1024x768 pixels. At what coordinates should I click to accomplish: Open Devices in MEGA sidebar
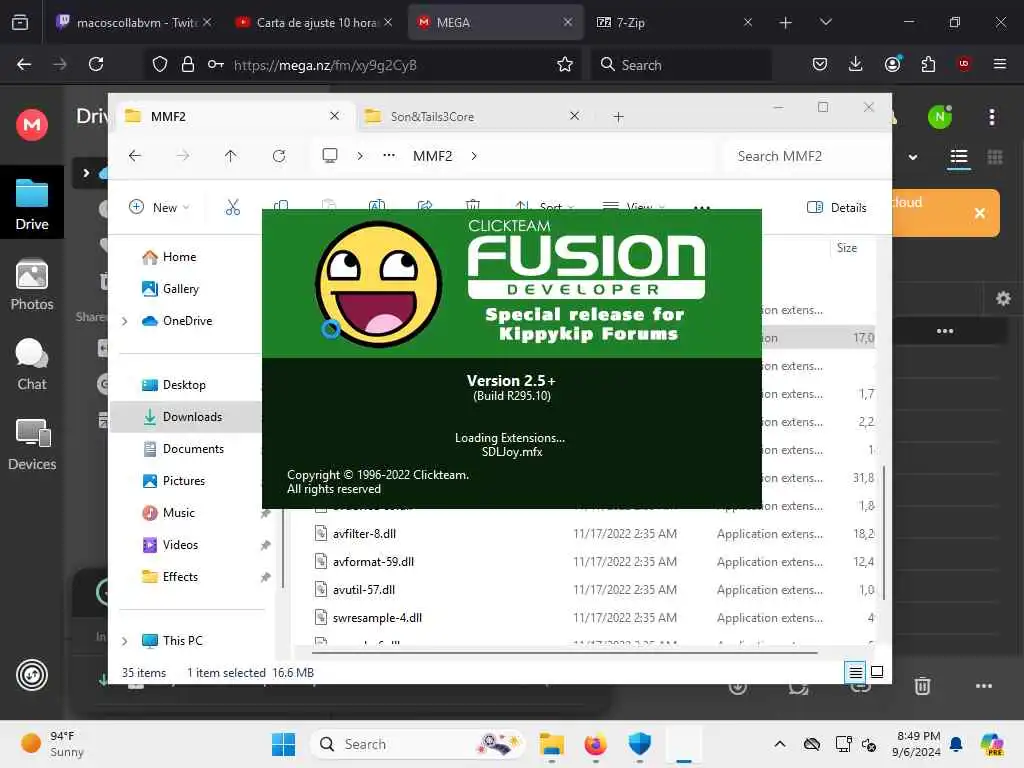pyautogui.click(x=31, y=445)
